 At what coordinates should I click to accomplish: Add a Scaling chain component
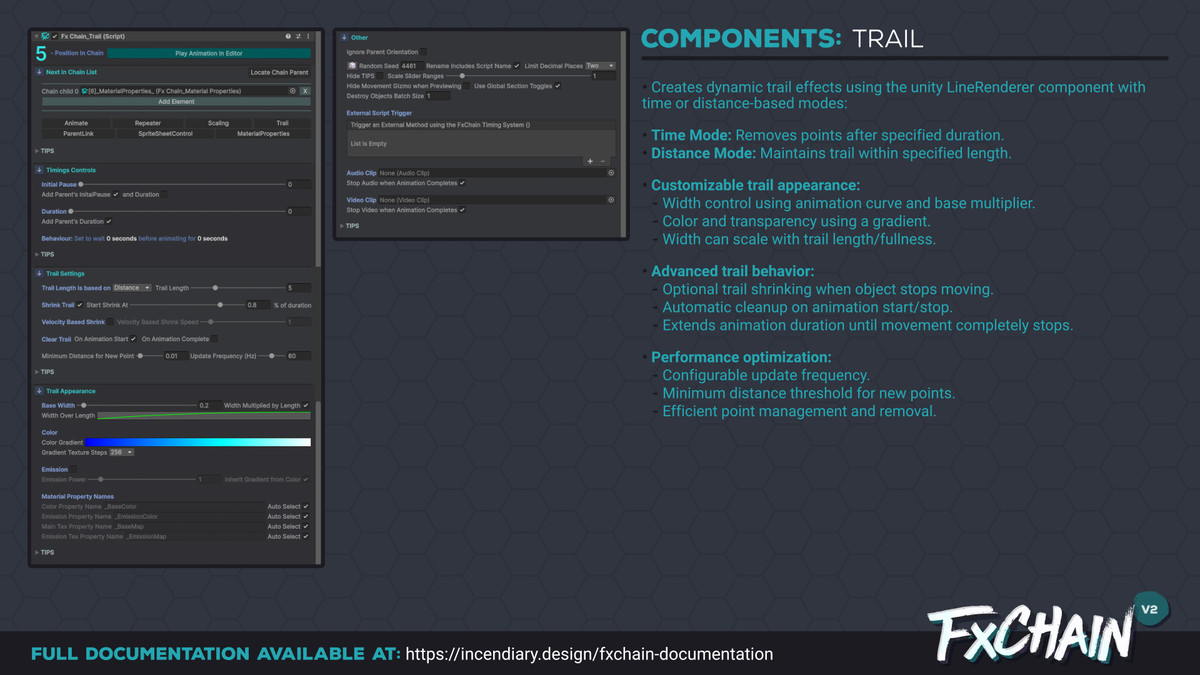218,123
